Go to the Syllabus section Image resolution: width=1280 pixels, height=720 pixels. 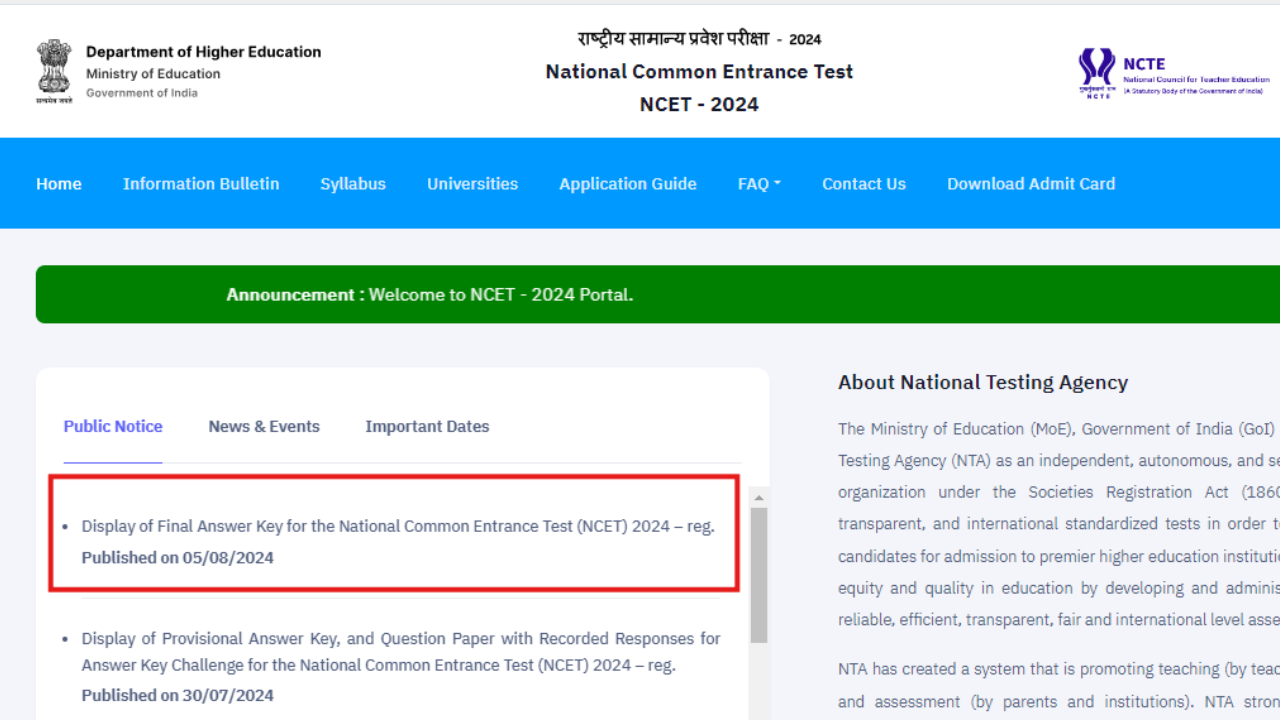coord(353,183)
